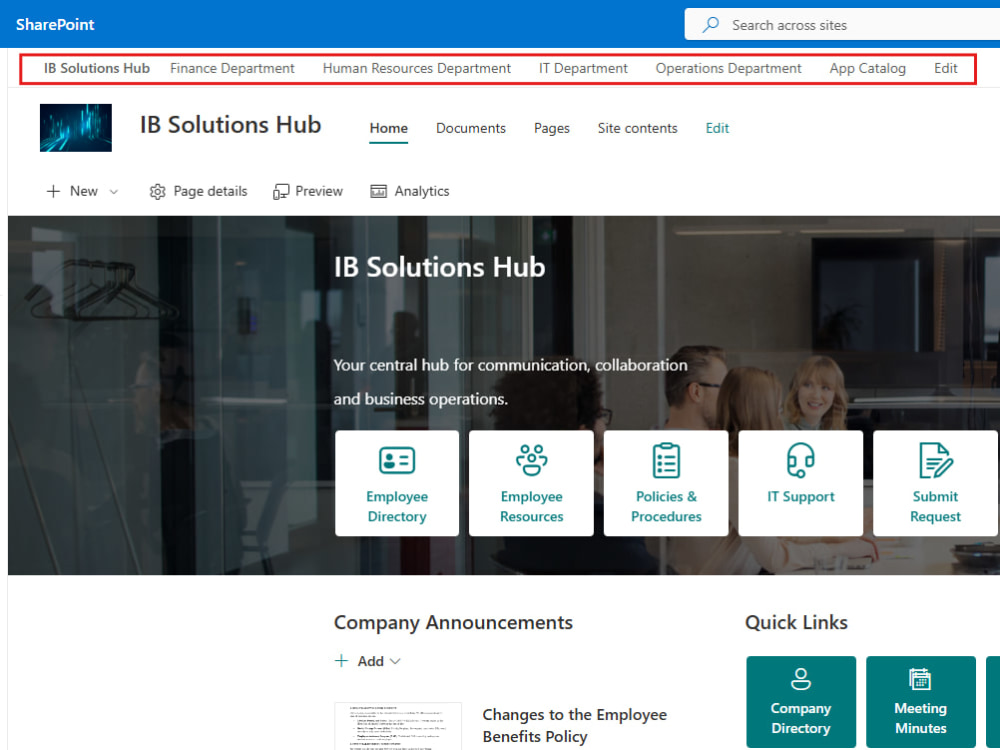The width and height of the screenshot is (1000, 750).
Task: Click Edit in site navigation
Action: coord(717,128)
